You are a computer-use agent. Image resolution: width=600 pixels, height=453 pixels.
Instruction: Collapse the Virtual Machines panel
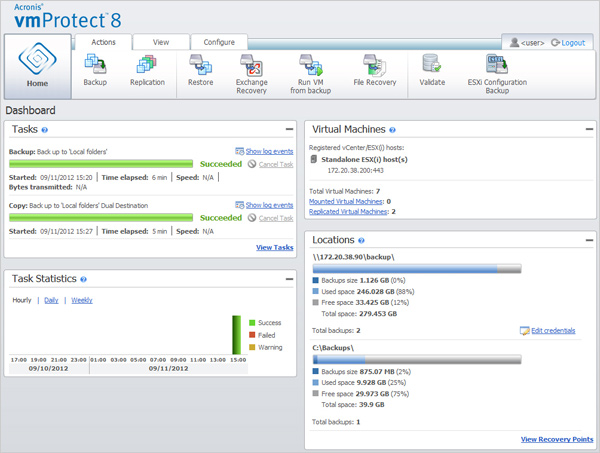(x=589, y=129)
